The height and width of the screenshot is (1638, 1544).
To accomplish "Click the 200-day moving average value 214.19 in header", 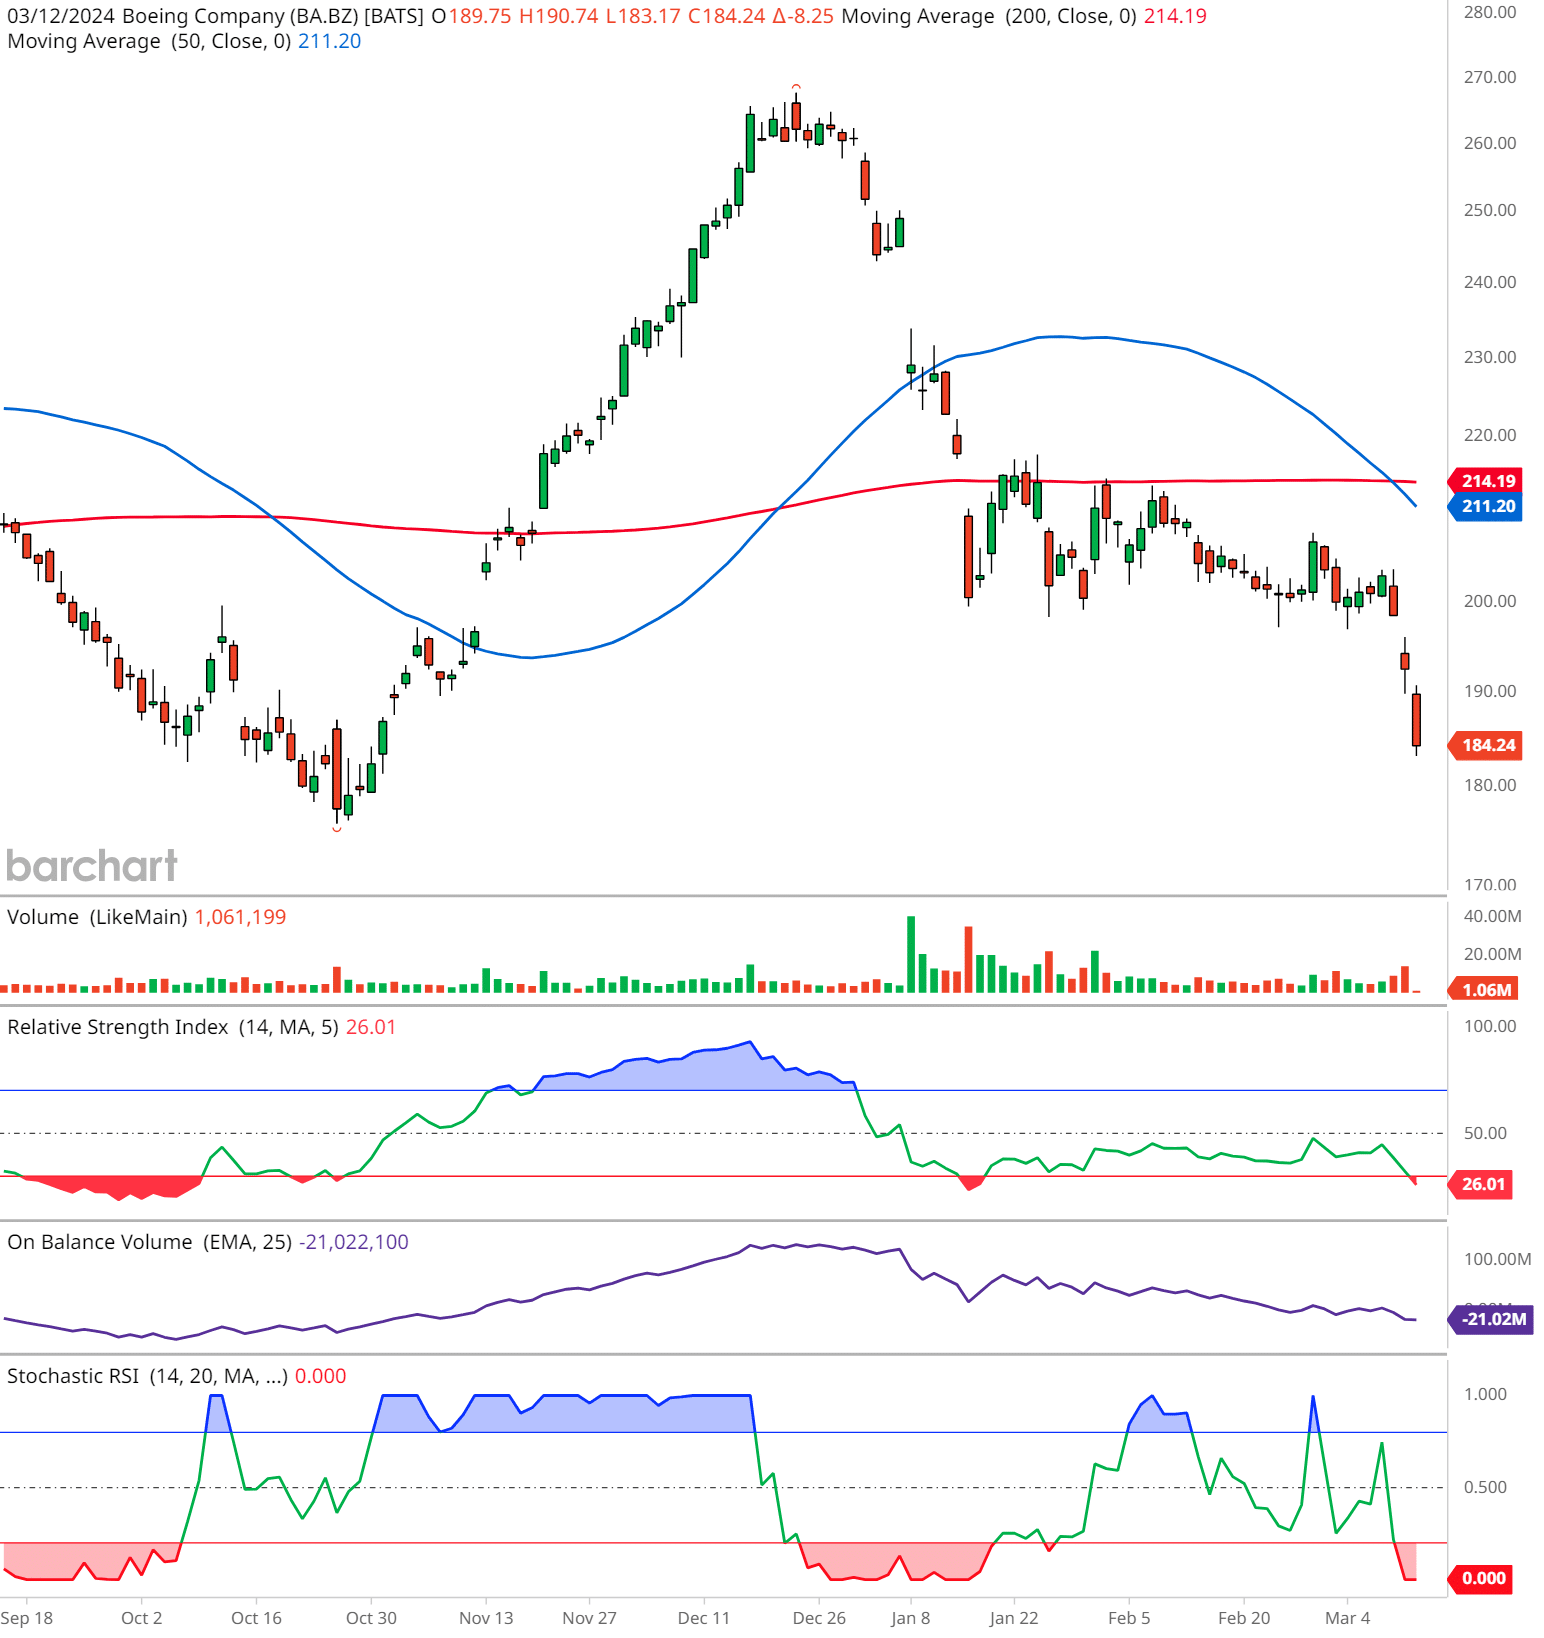I will [1175, 16].
